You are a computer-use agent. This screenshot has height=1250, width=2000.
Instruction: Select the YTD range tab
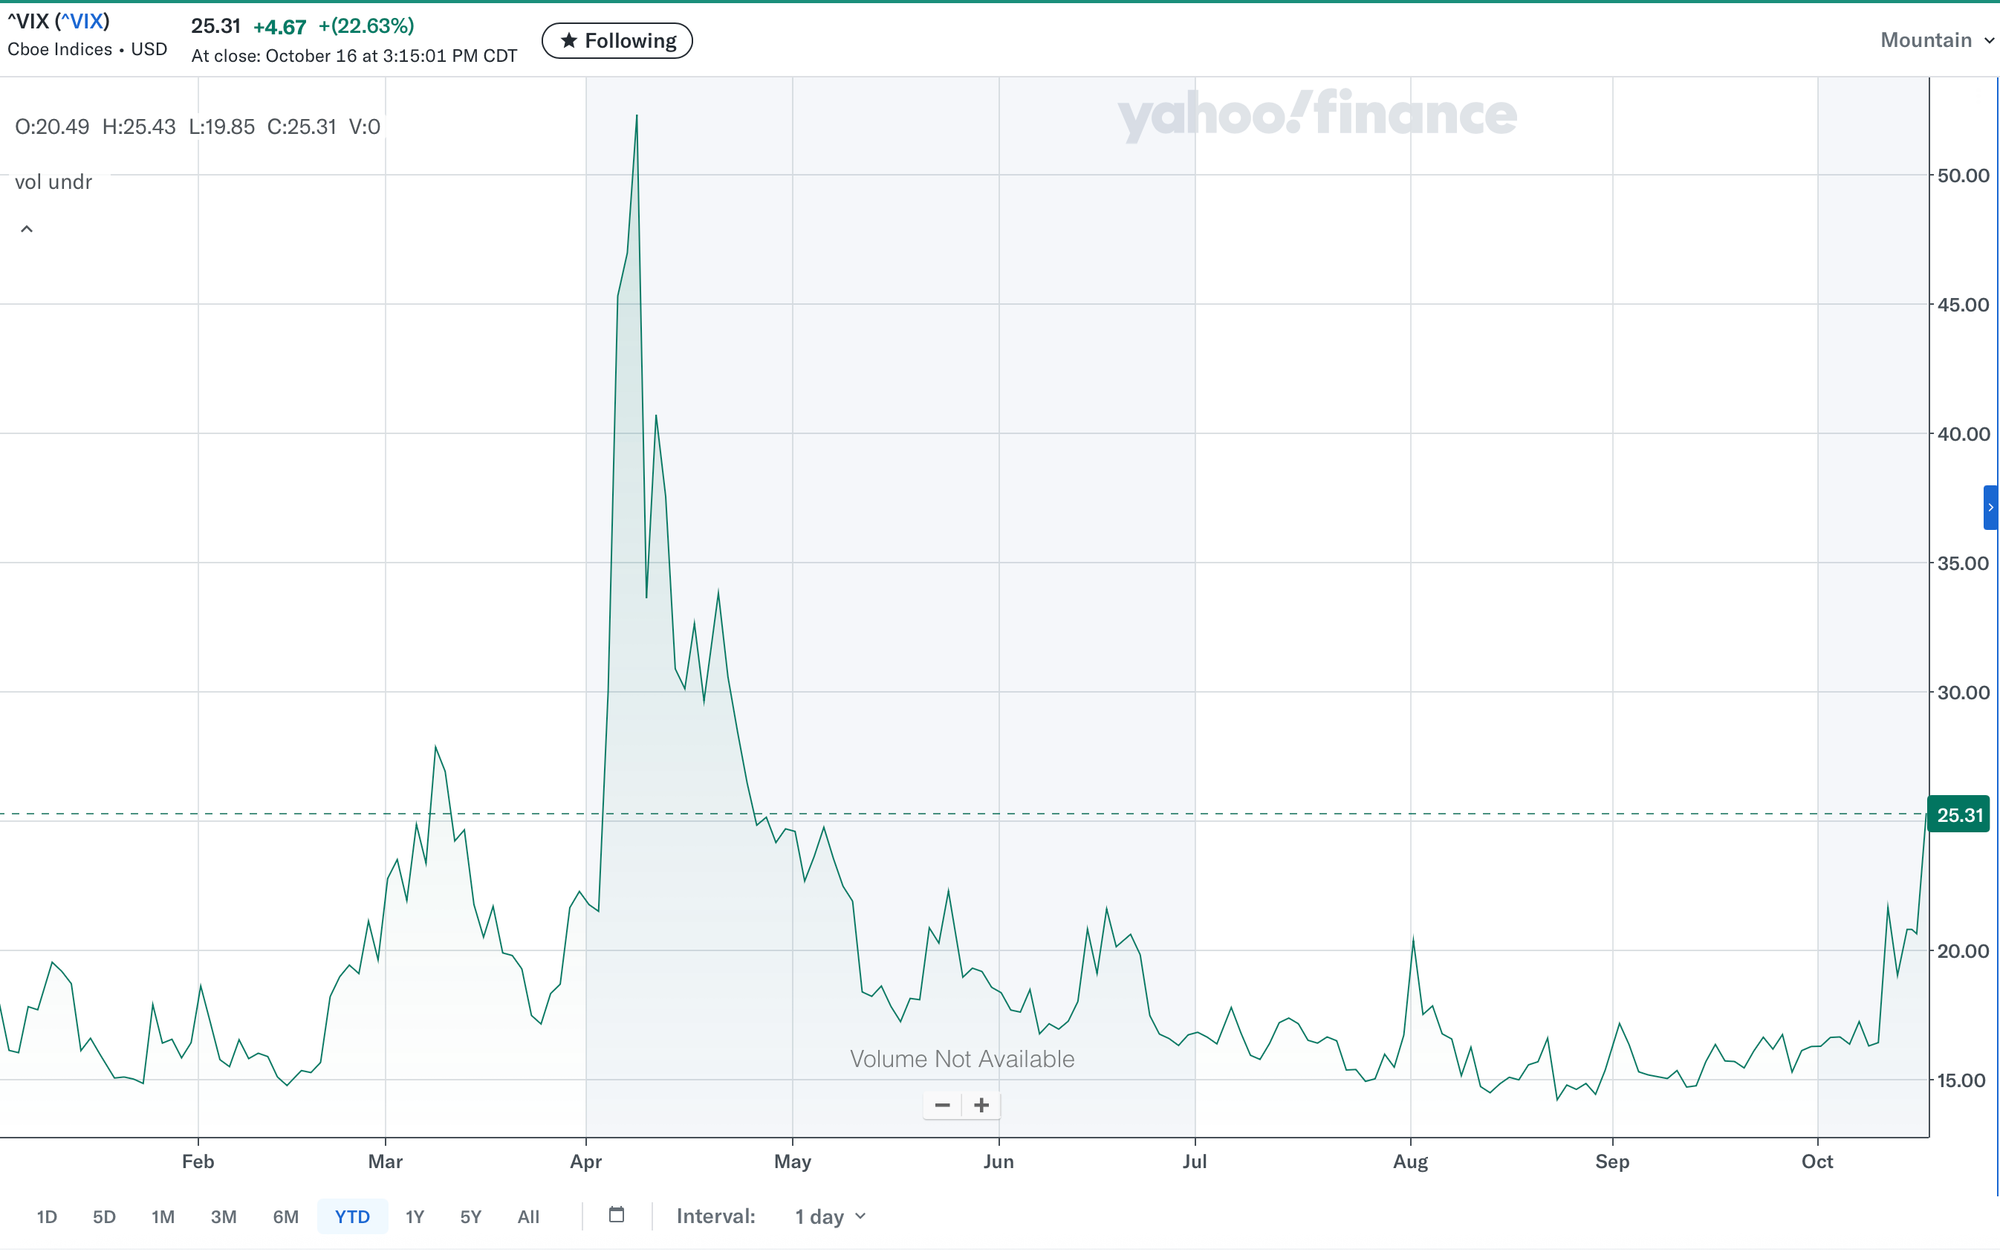tap(352, 1217)
